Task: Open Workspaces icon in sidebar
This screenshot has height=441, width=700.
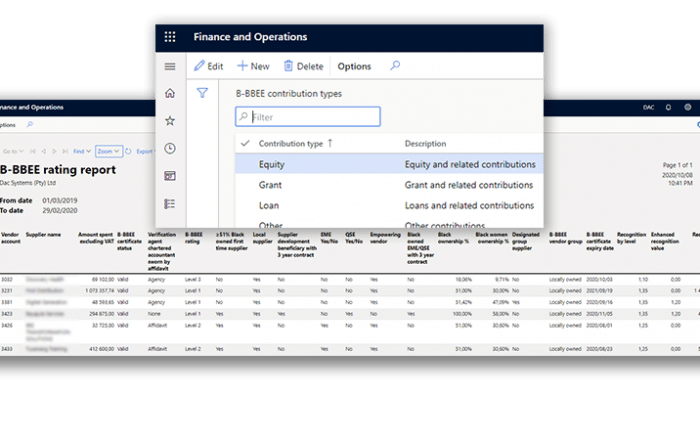Action: click(170, 176)
